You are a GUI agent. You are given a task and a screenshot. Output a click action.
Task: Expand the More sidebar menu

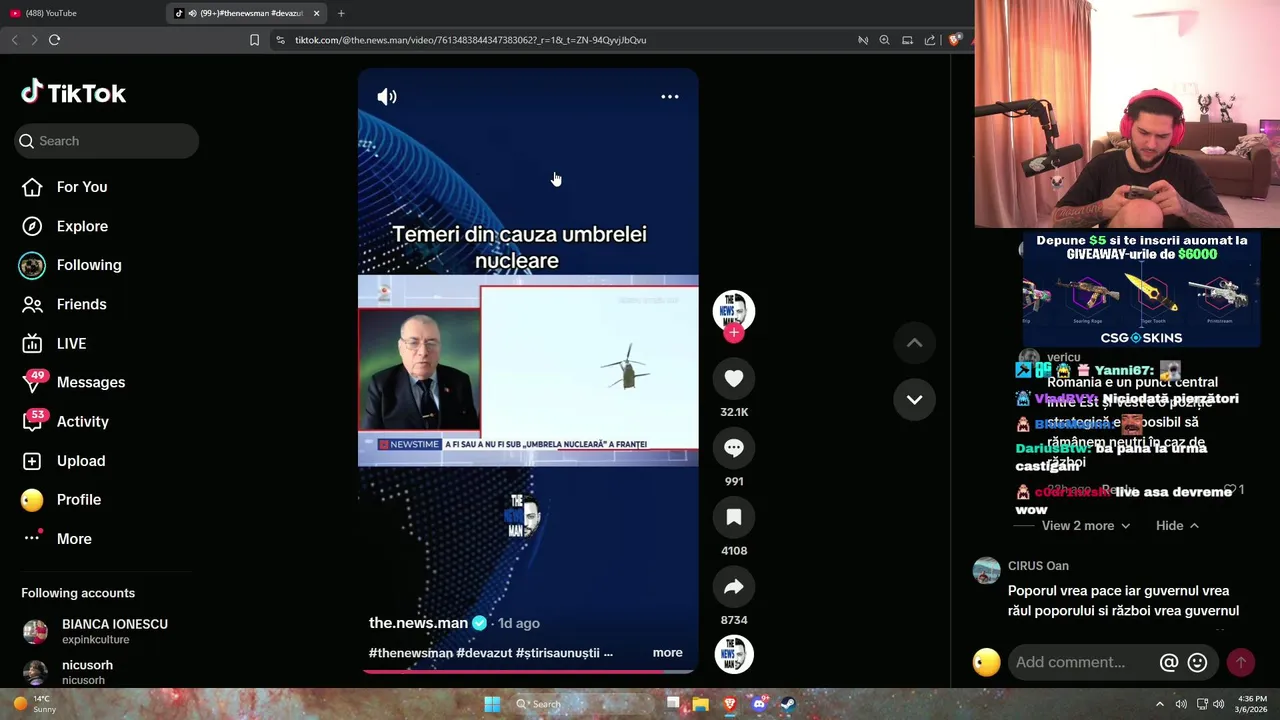[x=57, y=539]
